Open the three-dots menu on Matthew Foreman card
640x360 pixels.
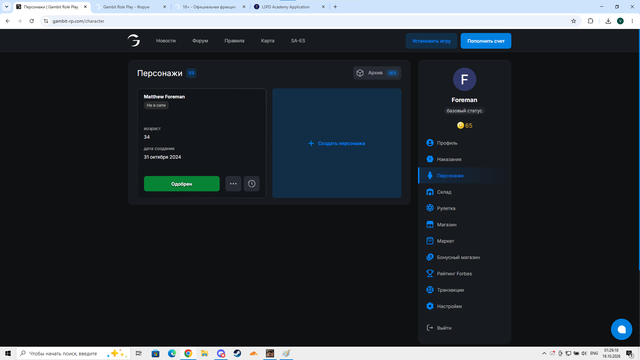coord(233,184)
